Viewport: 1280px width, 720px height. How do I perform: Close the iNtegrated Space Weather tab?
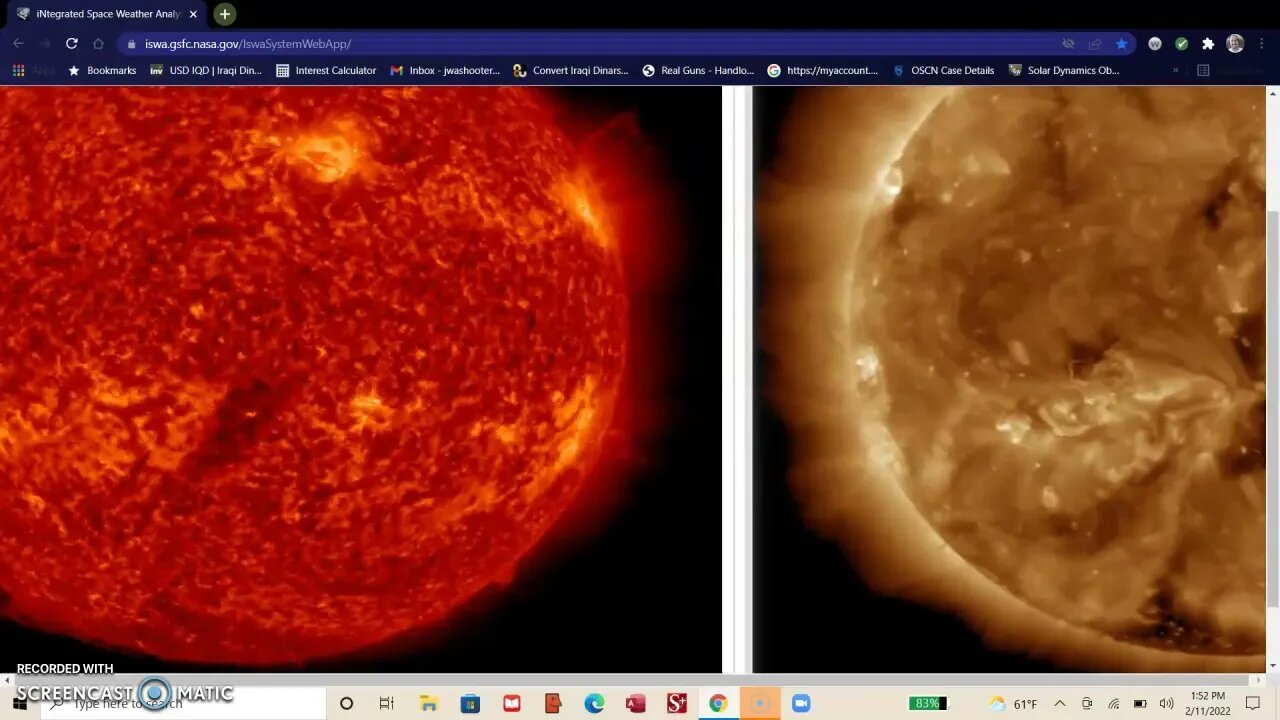coord(193,14)
